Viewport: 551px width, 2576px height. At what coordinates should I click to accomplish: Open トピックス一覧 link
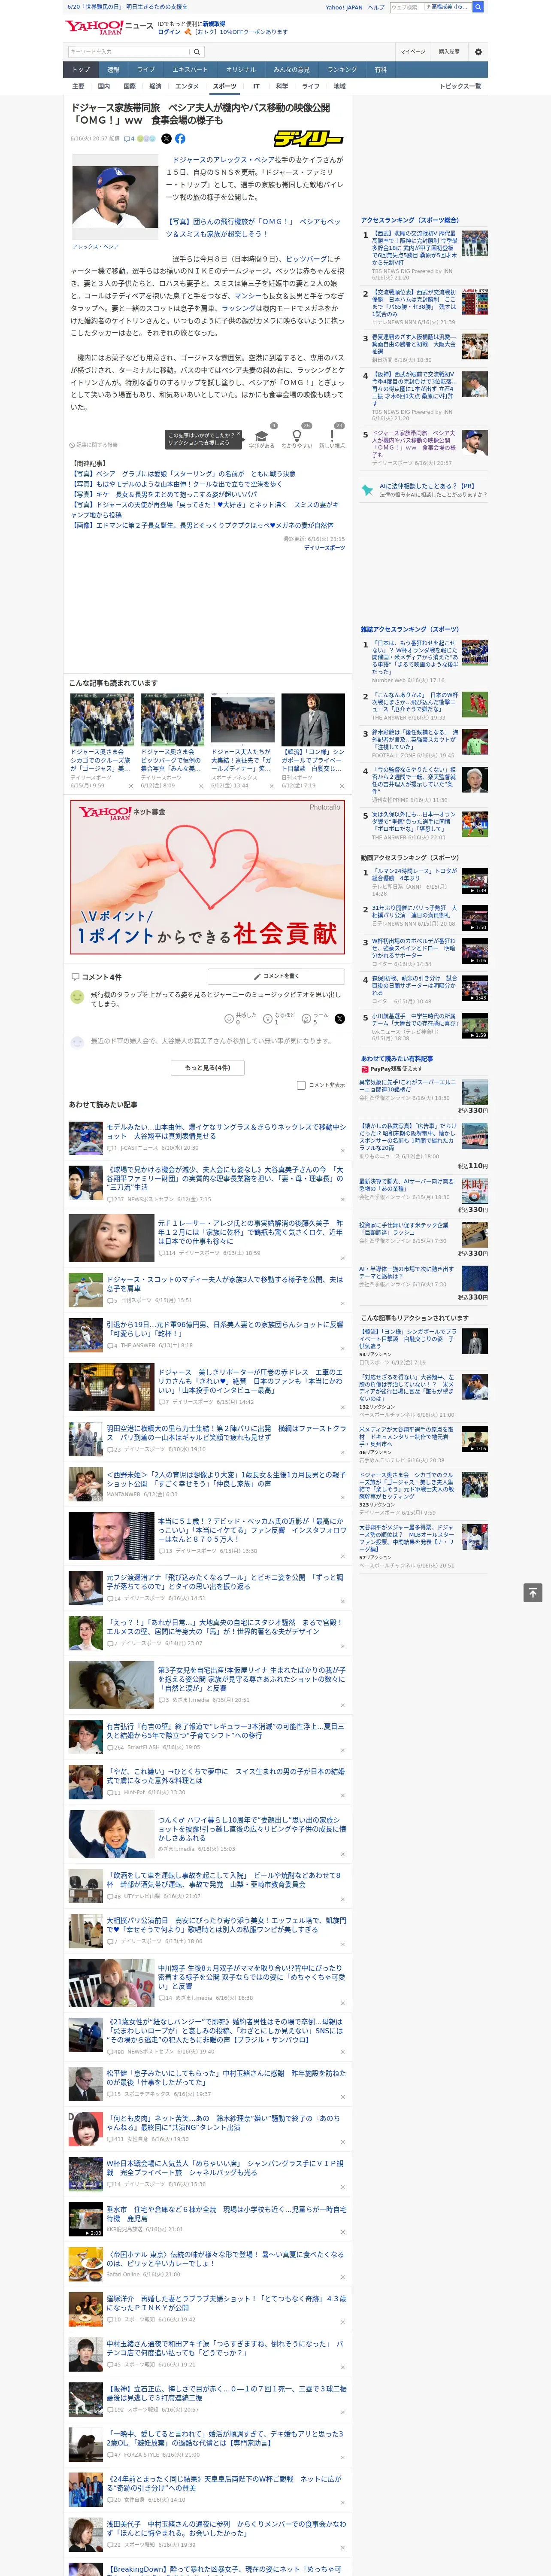(x=460, y=86)
